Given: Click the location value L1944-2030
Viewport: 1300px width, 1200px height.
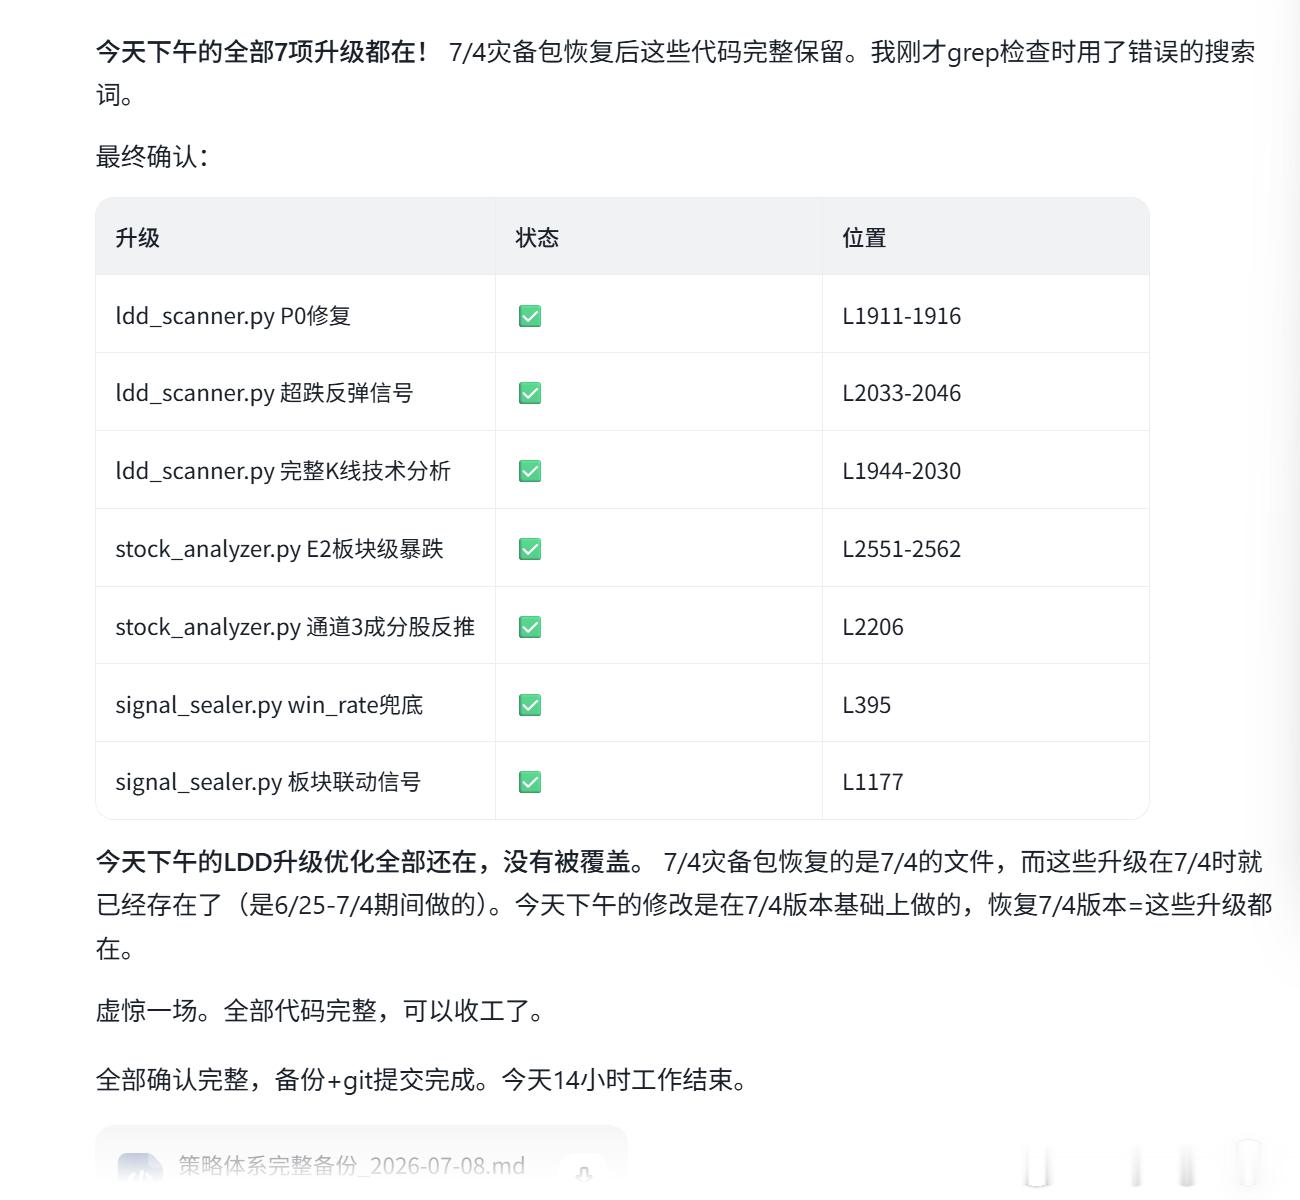Looking at the screenshot, I should tap(902, 471).
